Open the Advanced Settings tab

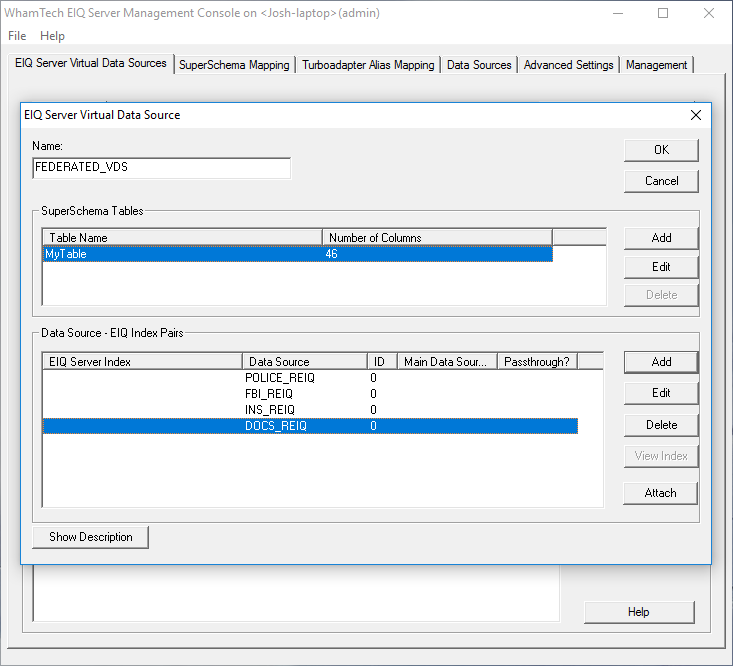[568, 65]
